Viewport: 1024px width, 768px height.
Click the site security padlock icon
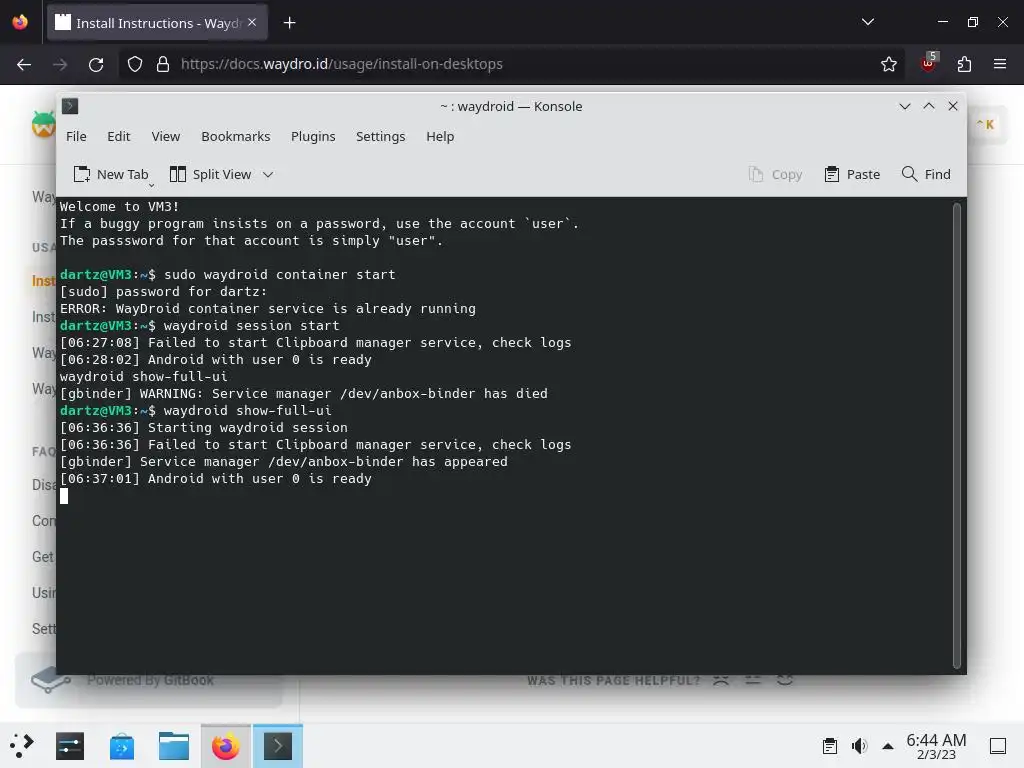pos(163,64)
